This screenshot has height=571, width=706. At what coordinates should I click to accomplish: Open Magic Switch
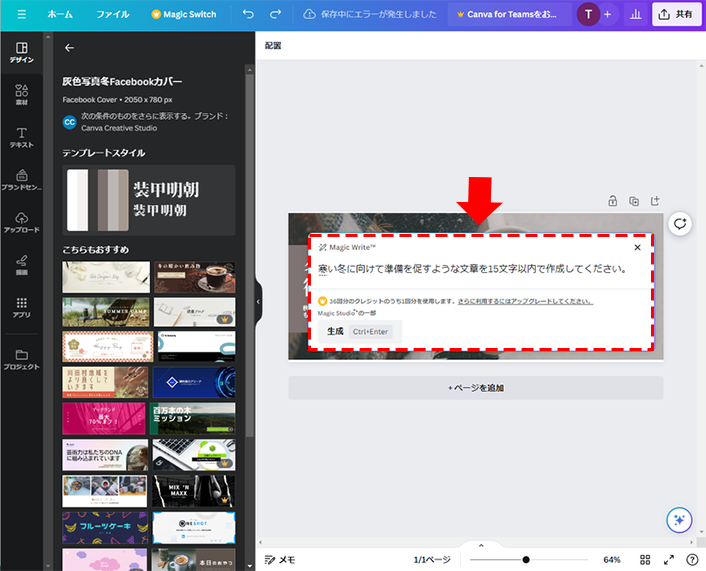(184, 14)
